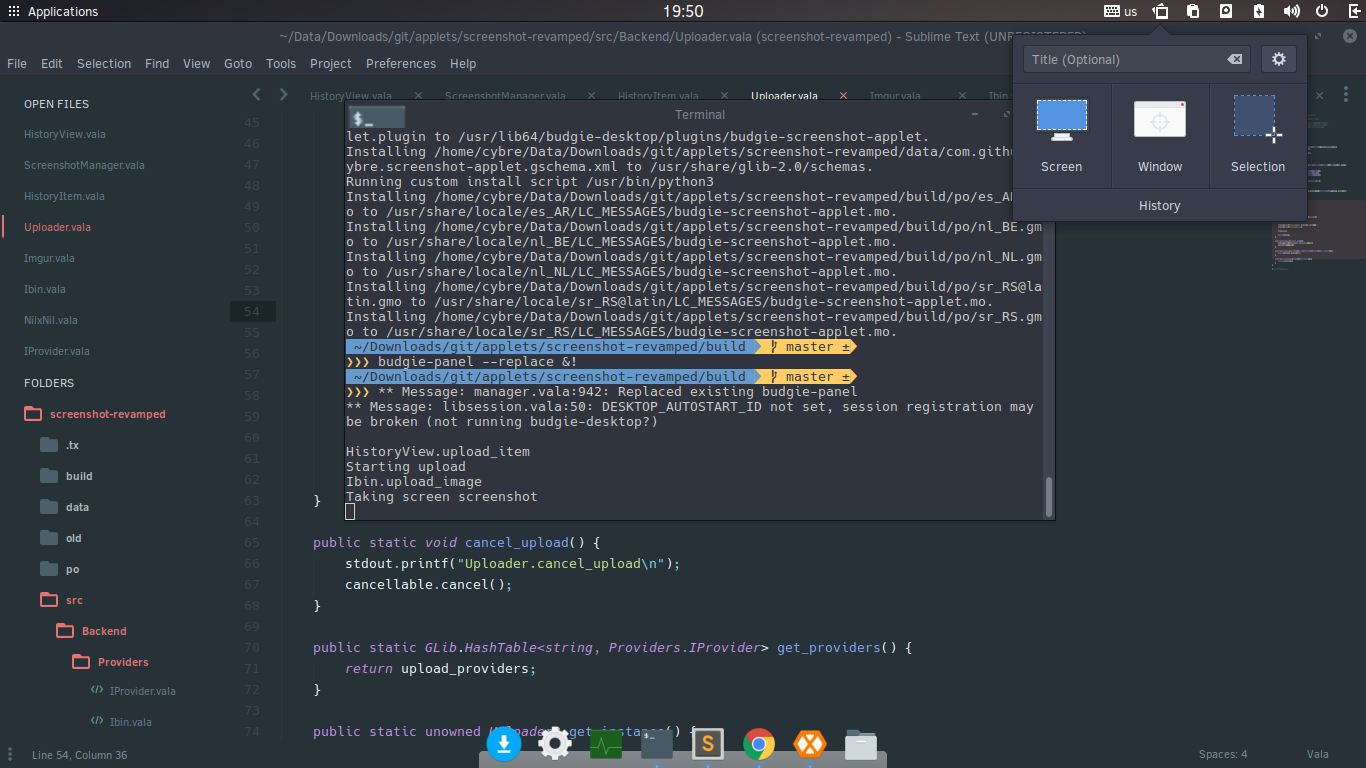
Task: Open the settings gear in dock
Action: 555,743
